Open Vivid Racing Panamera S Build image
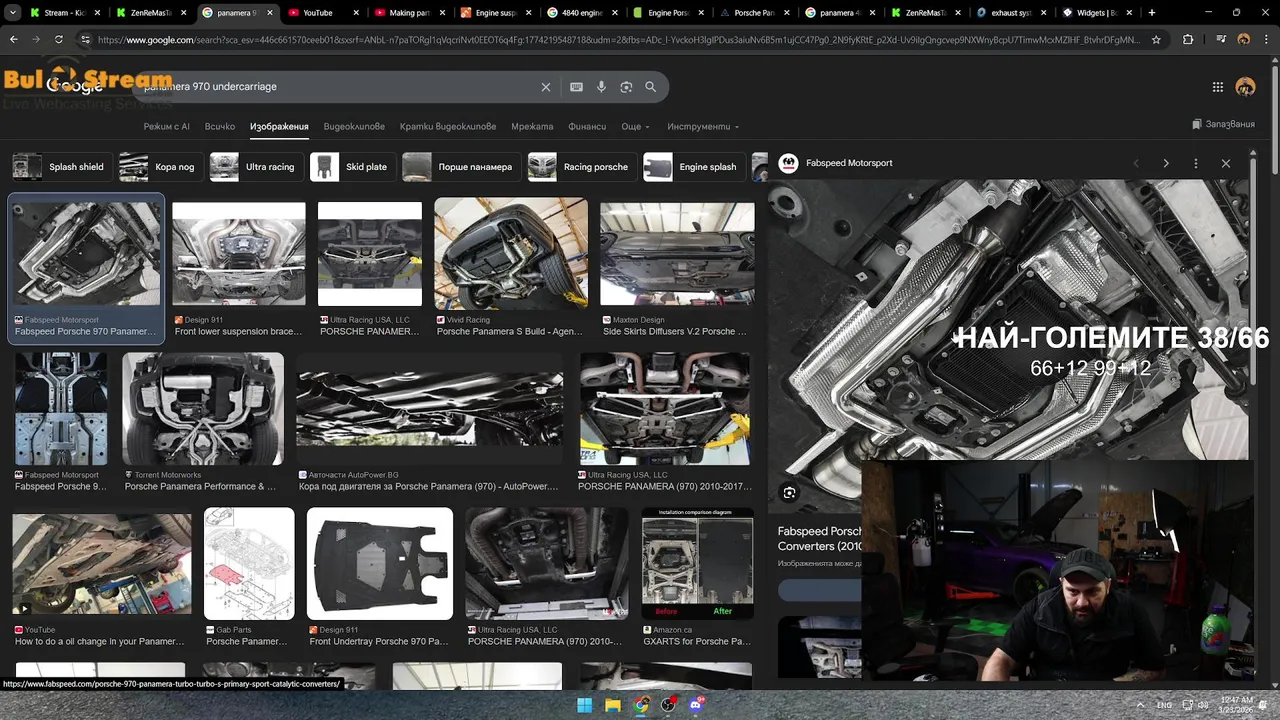Screen dimensions: 1280x720 click(511, 252)
